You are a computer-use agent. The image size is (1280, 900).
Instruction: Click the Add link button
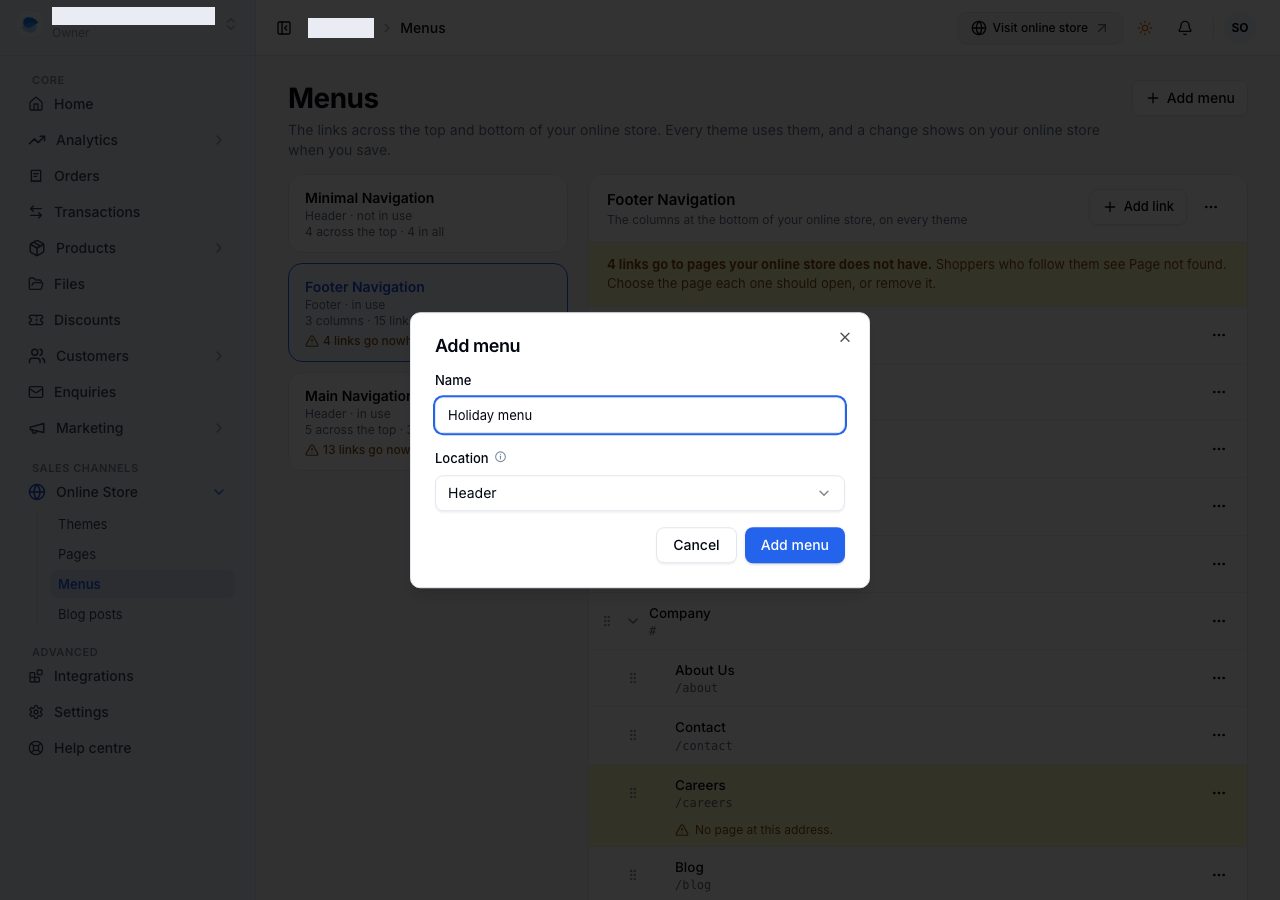coord(1138,207)
